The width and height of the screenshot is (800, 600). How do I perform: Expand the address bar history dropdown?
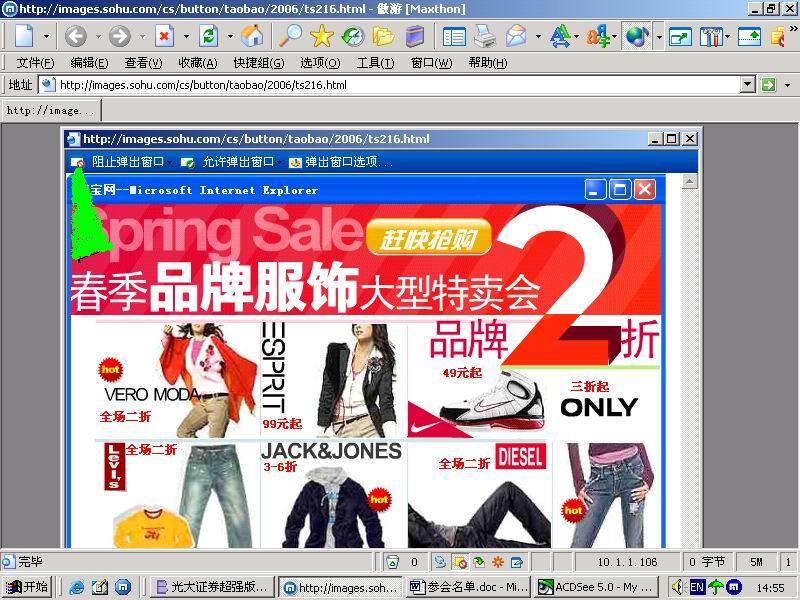click(747, 85)
